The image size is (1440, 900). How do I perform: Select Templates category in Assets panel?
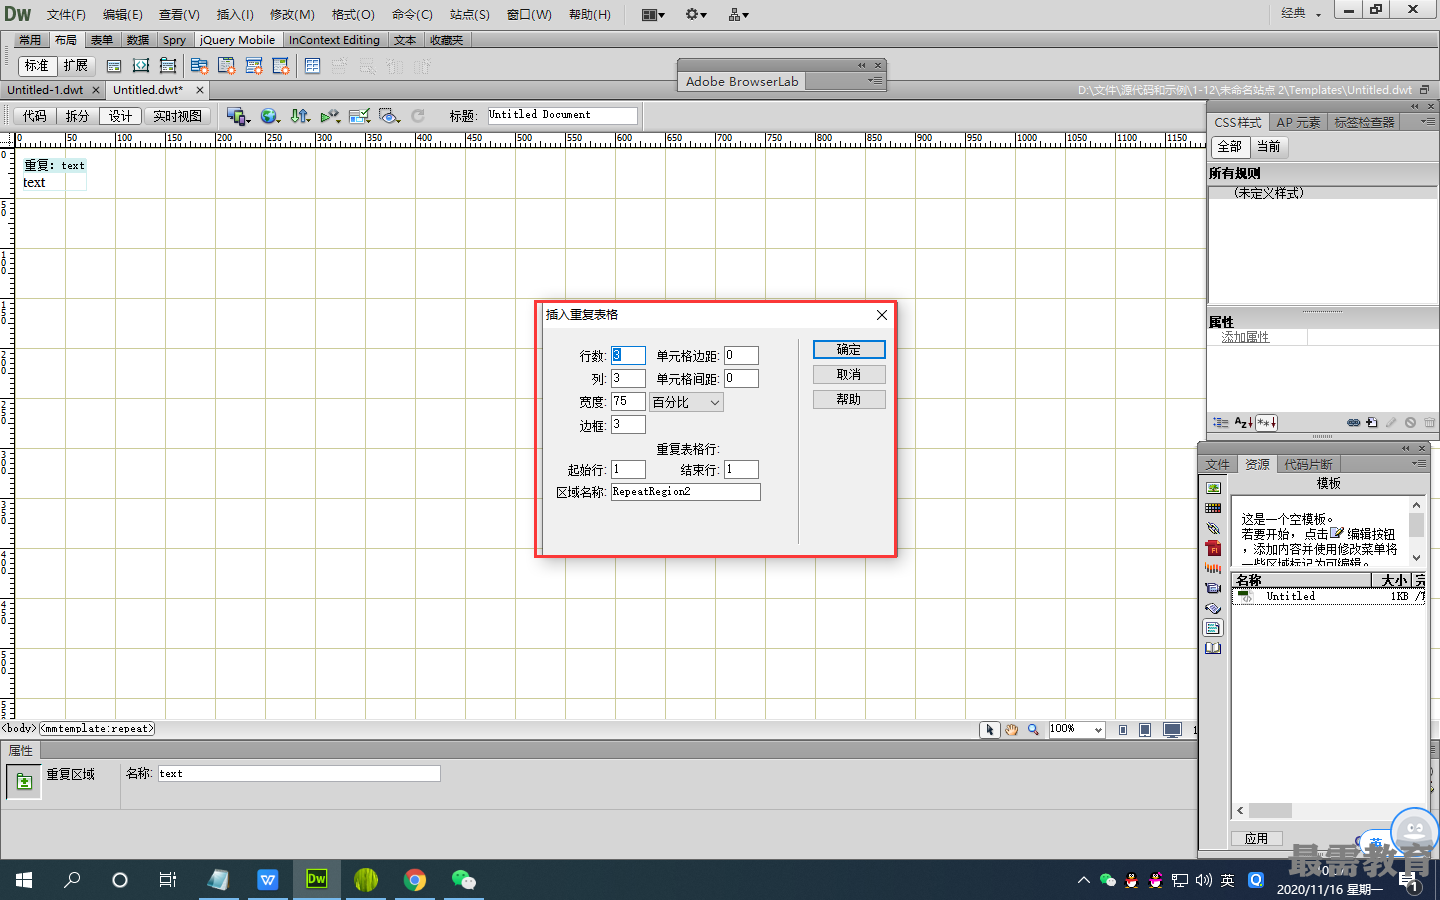click(x=1213, y=628)
